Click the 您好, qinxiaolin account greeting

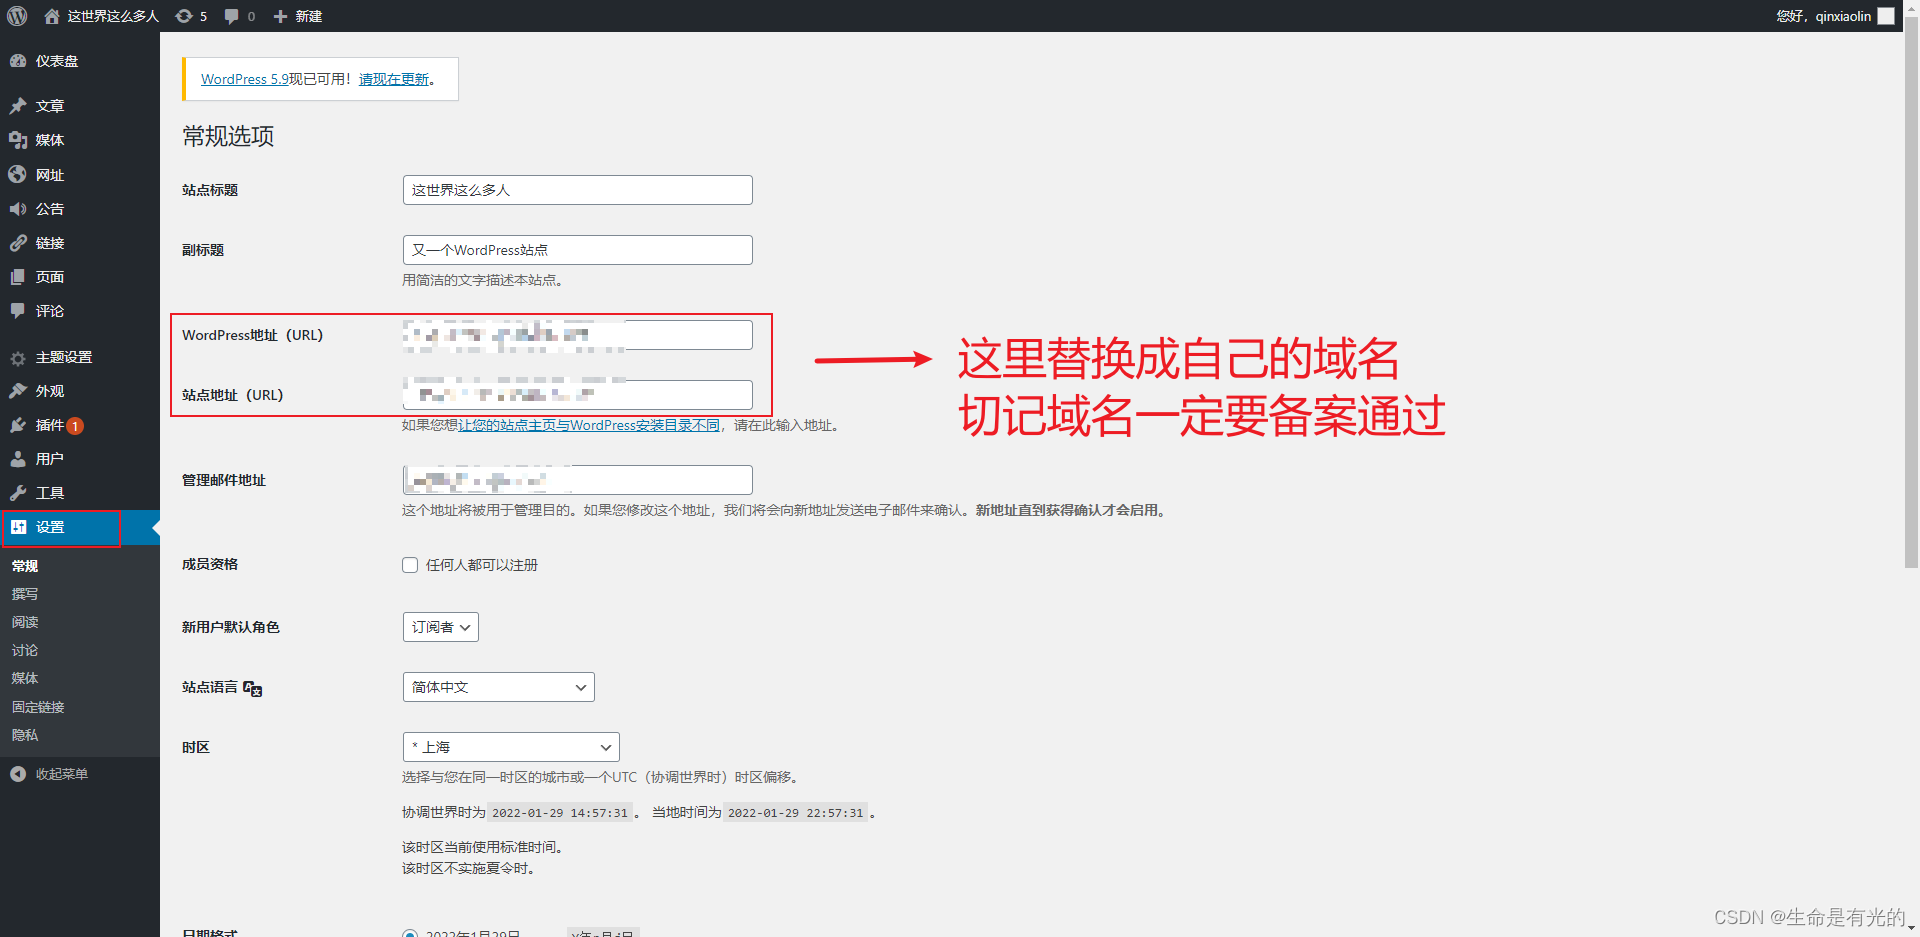1823,16
